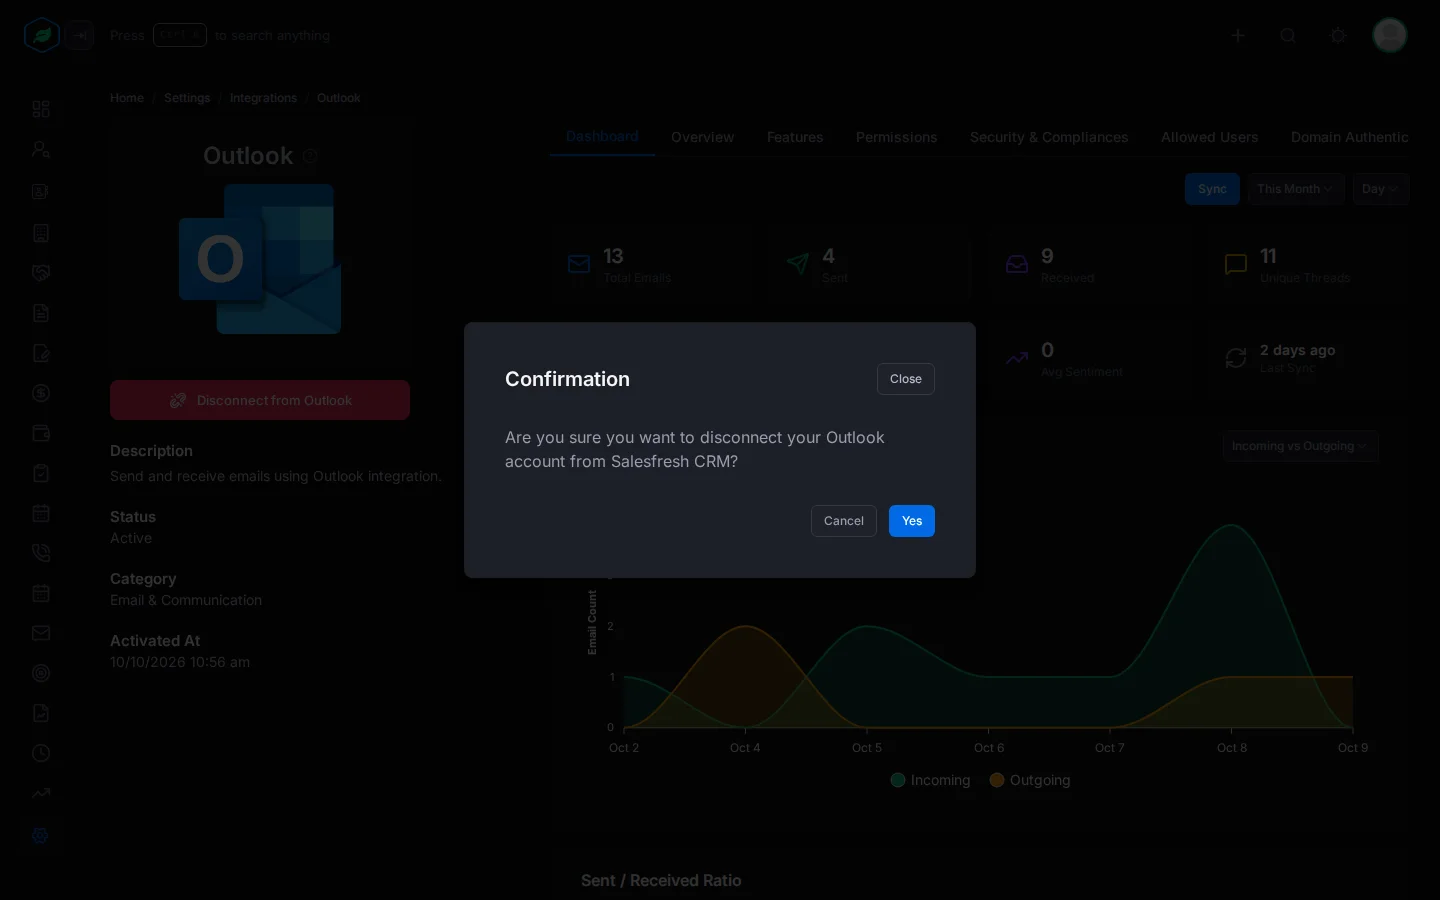1440x900 pixels.
Task: Switch to the Features tab
Action: tap(795, 137)
